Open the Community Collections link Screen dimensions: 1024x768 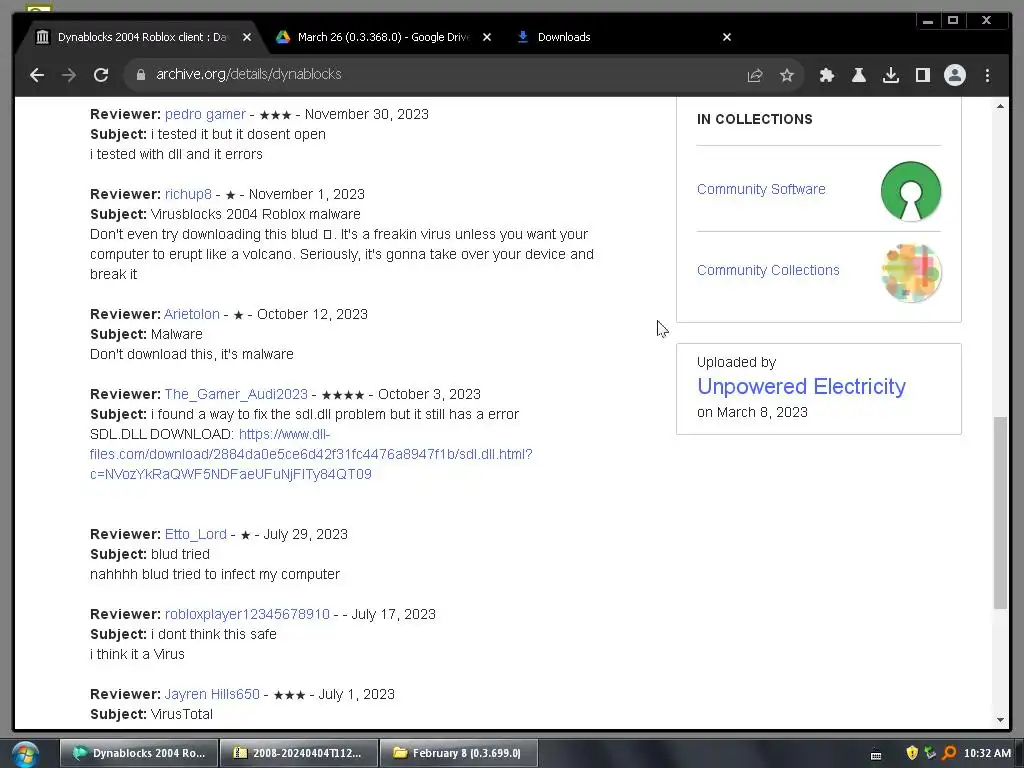pyautogui.click(x=768, y=270)
